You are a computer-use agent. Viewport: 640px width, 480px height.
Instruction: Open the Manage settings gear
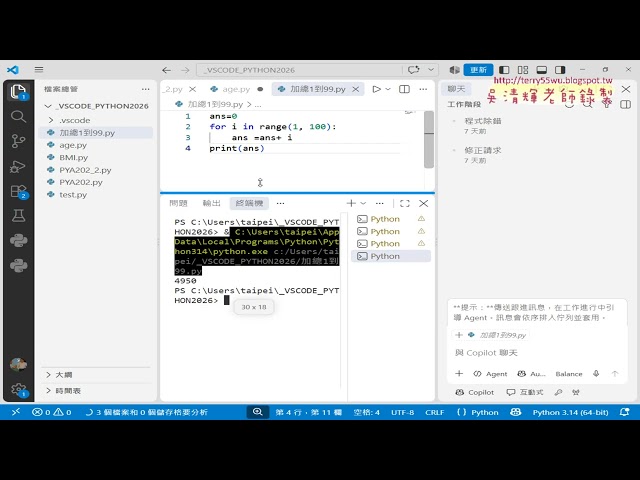tap(18, 389)
